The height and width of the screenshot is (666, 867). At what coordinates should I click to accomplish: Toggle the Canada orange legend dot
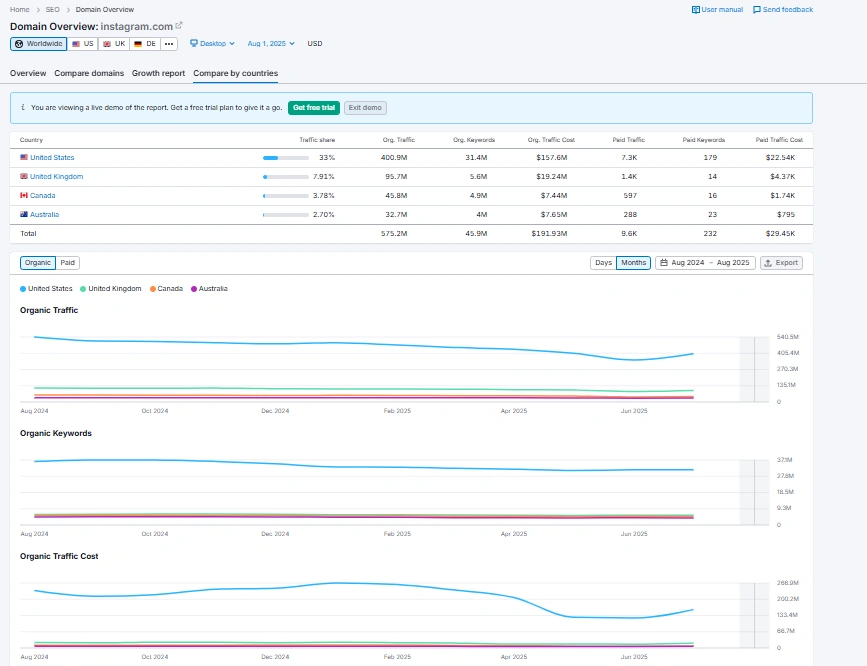(x=154, y=289)
